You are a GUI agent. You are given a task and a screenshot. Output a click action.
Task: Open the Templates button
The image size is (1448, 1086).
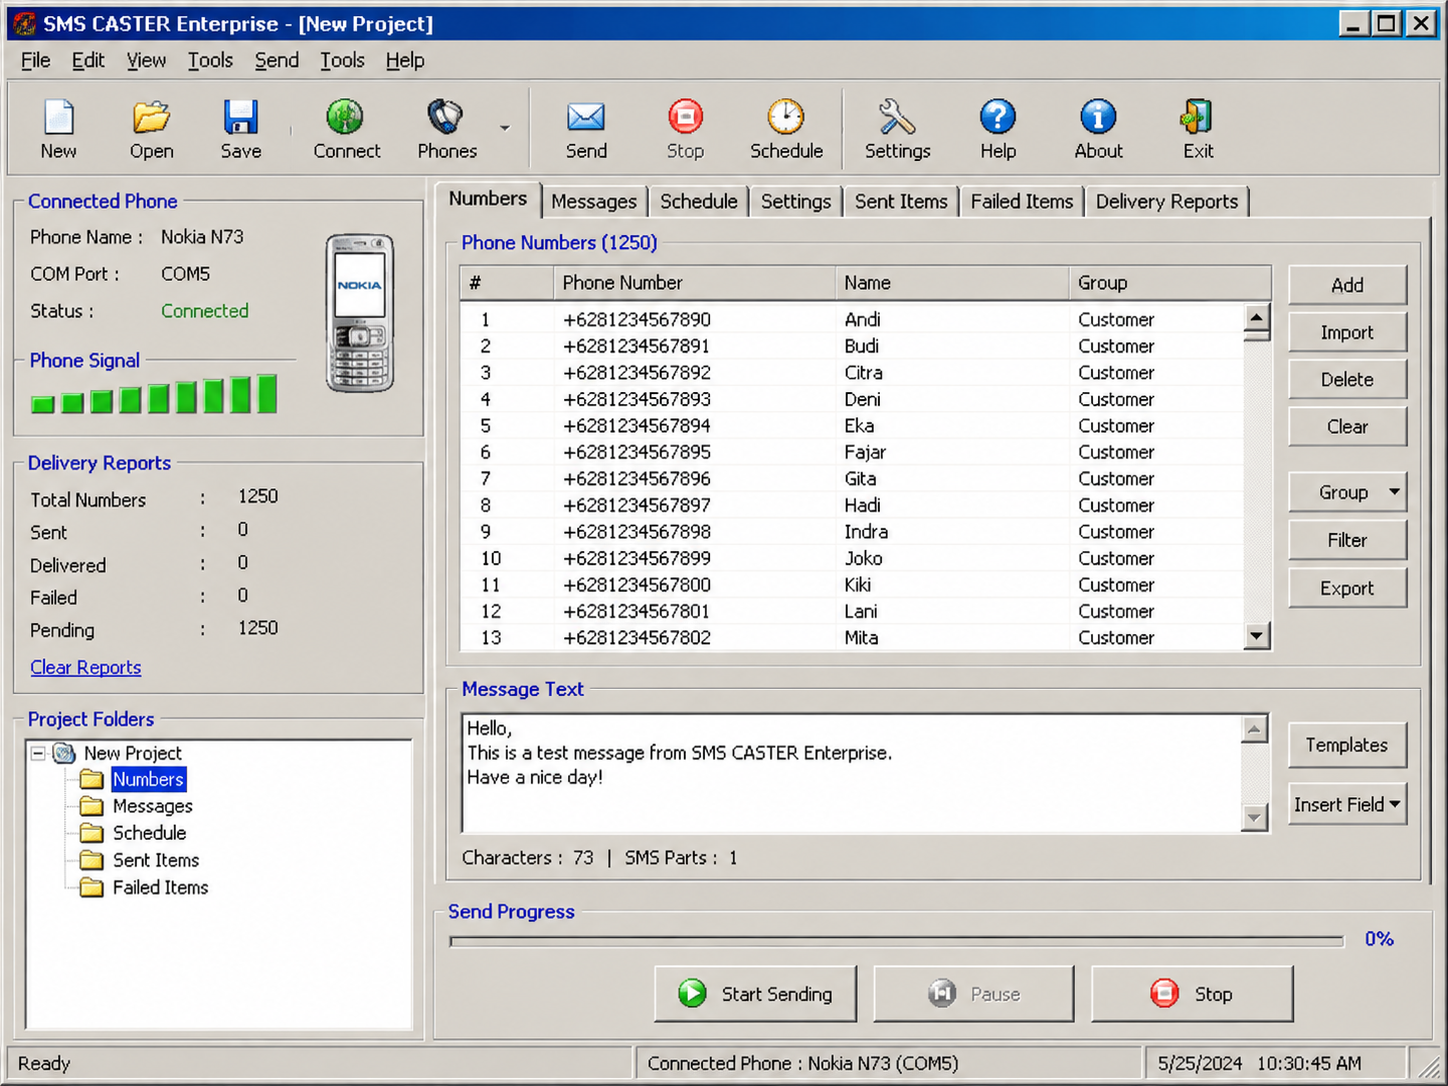(1347, 745)
